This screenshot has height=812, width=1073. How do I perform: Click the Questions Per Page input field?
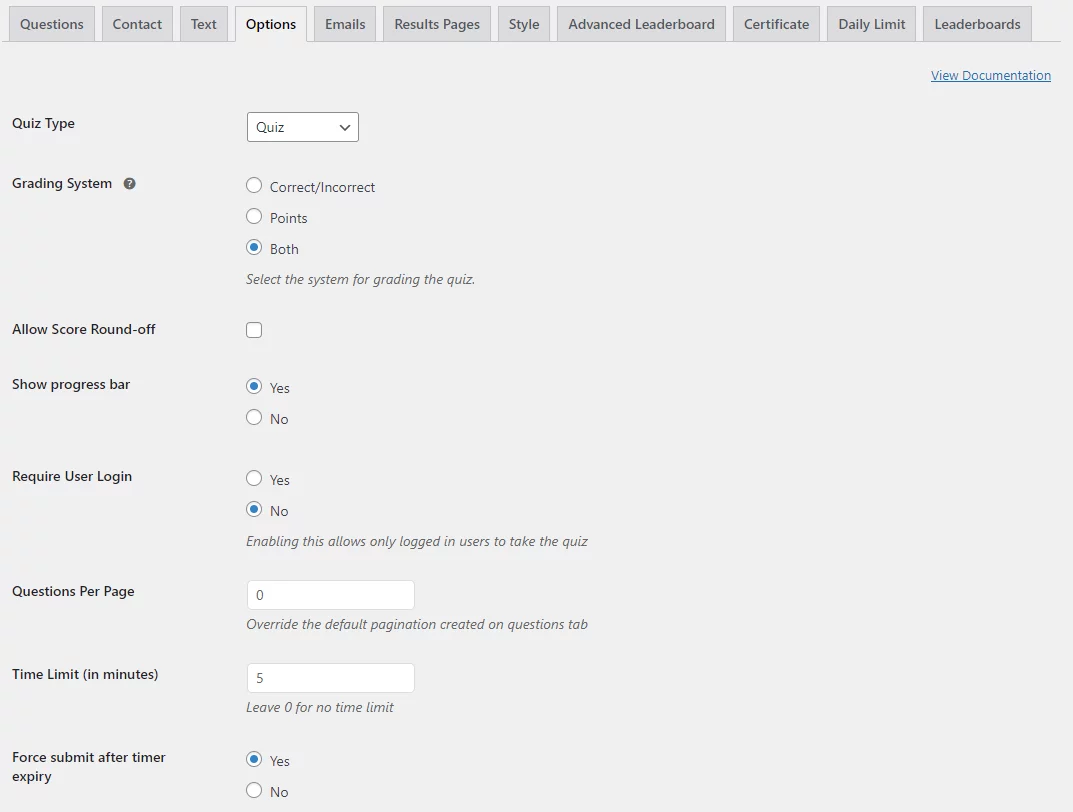click(x=330, y=594)
